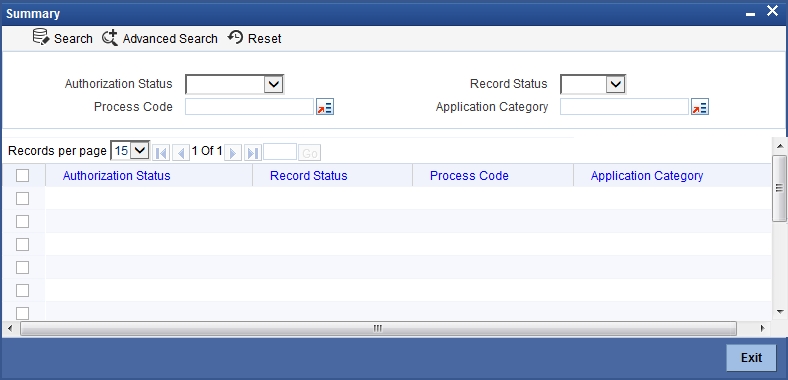The width and height of the screenshot is (788, 380).
Task: Sort by Process Code column header
Action: coord(469,175)
